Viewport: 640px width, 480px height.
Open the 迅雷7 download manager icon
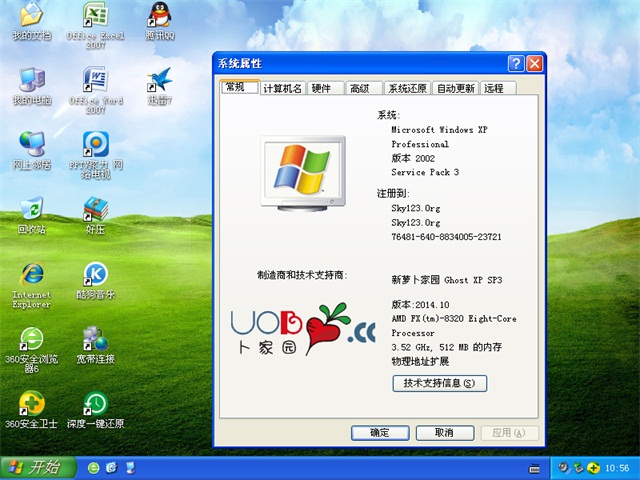pos(158,81)
